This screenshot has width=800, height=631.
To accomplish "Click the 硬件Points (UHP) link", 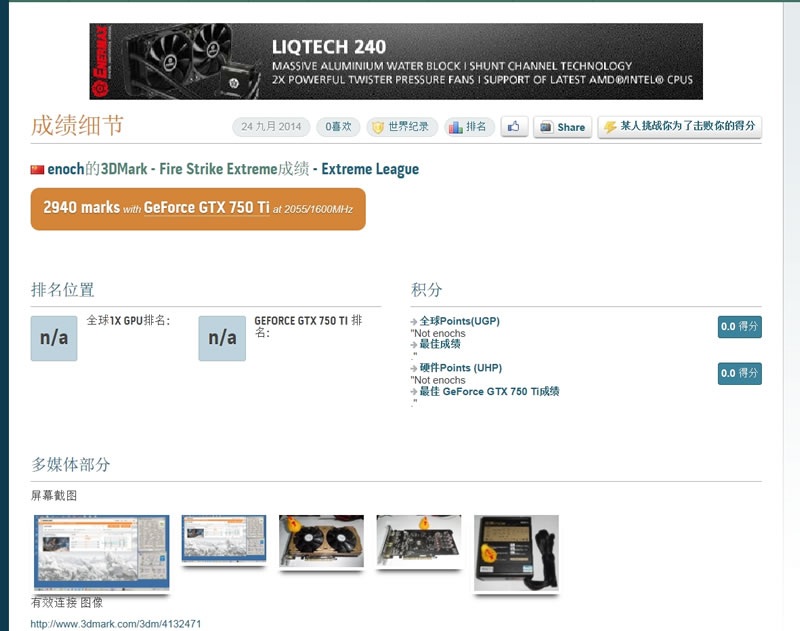I will [x=459, y=368].
